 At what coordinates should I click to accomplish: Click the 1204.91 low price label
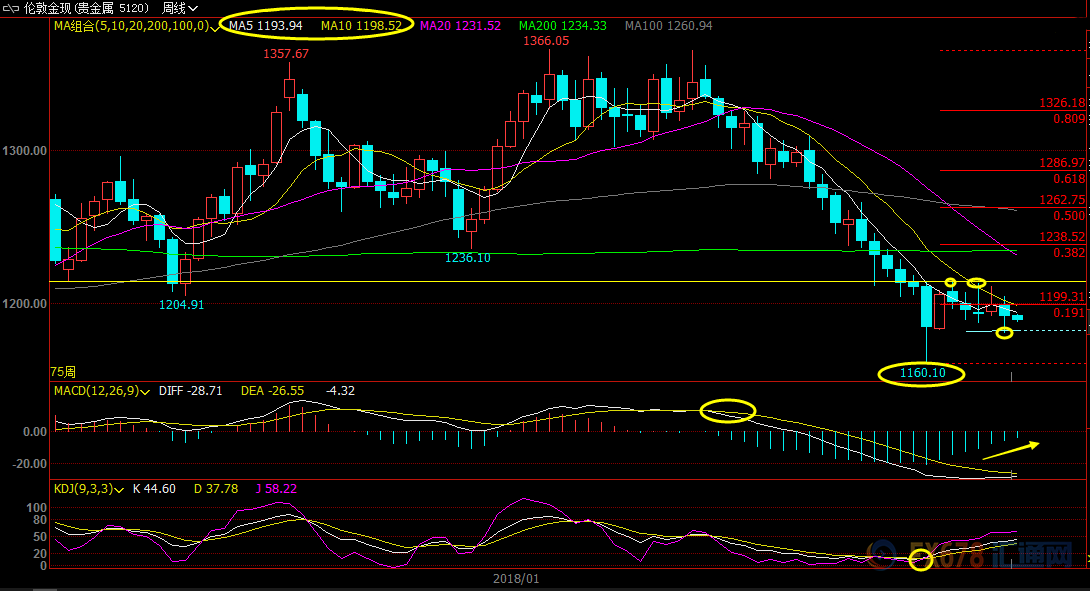click(181, 305)
